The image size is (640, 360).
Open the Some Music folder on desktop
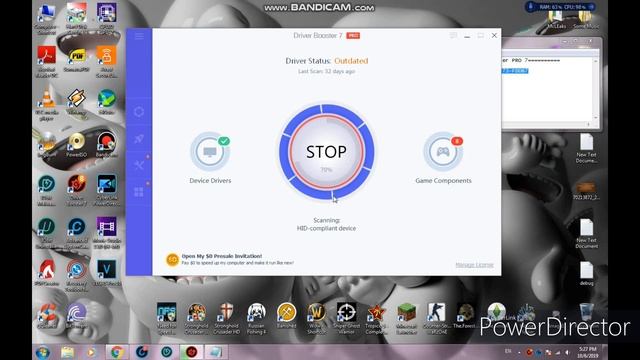click(x=586, y=20)
